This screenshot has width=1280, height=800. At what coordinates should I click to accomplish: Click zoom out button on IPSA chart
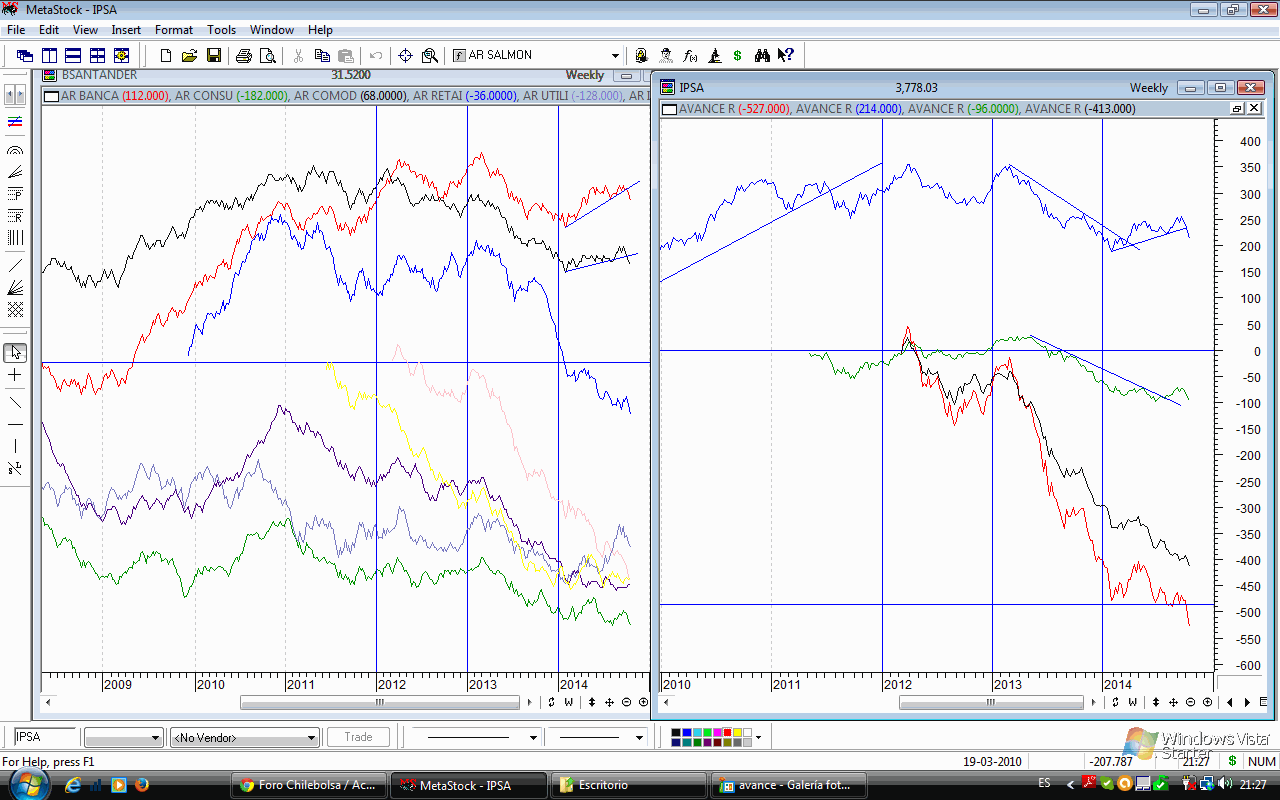[x=1191, y=702]
